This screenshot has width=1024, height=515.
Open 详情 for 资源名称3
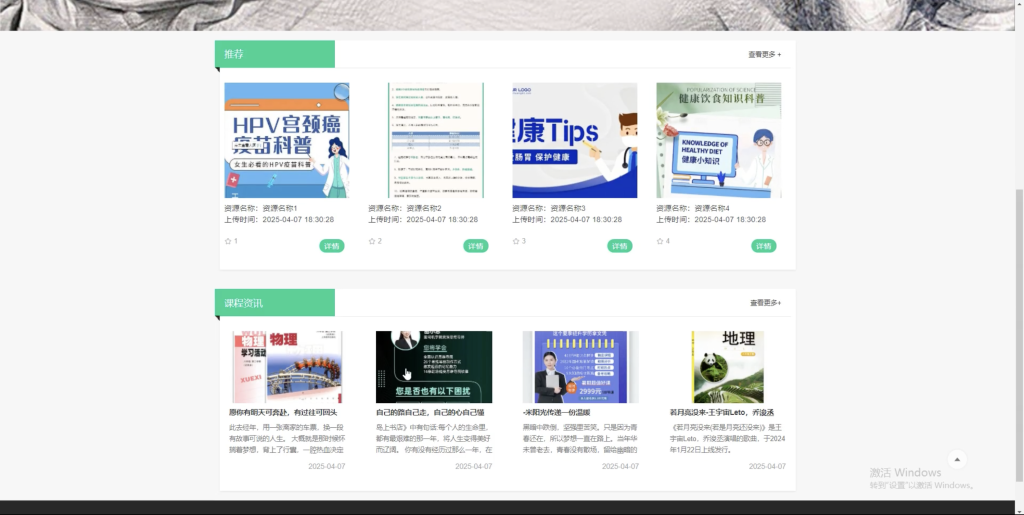tap(620, 246)
